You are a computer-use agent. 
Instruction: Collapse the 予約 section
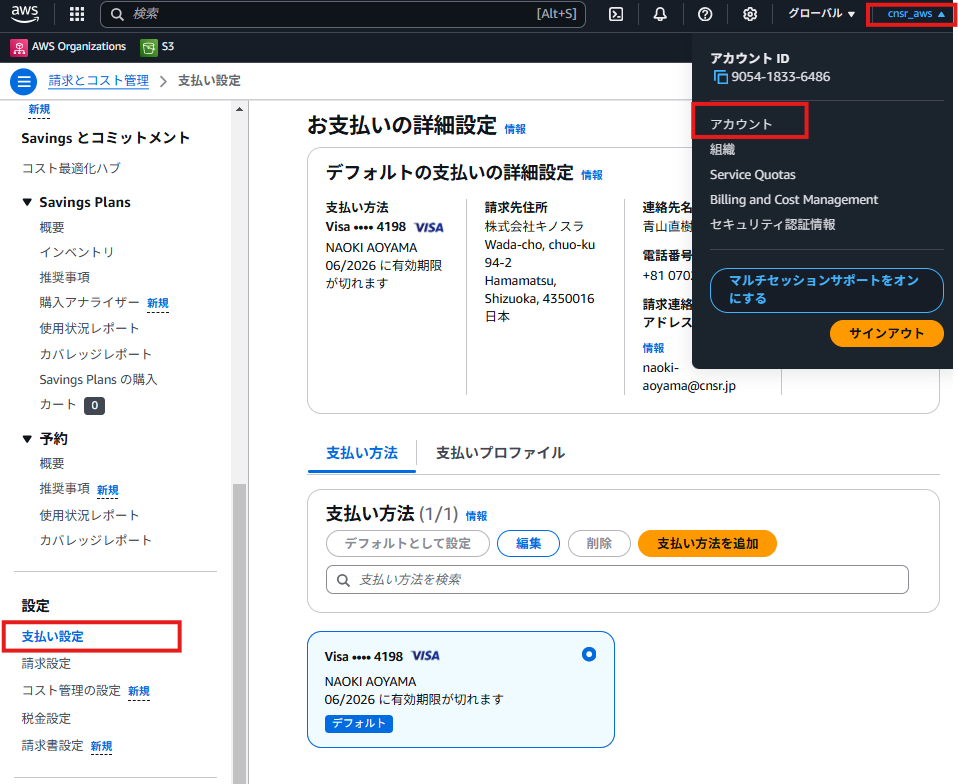click(27, 439)
